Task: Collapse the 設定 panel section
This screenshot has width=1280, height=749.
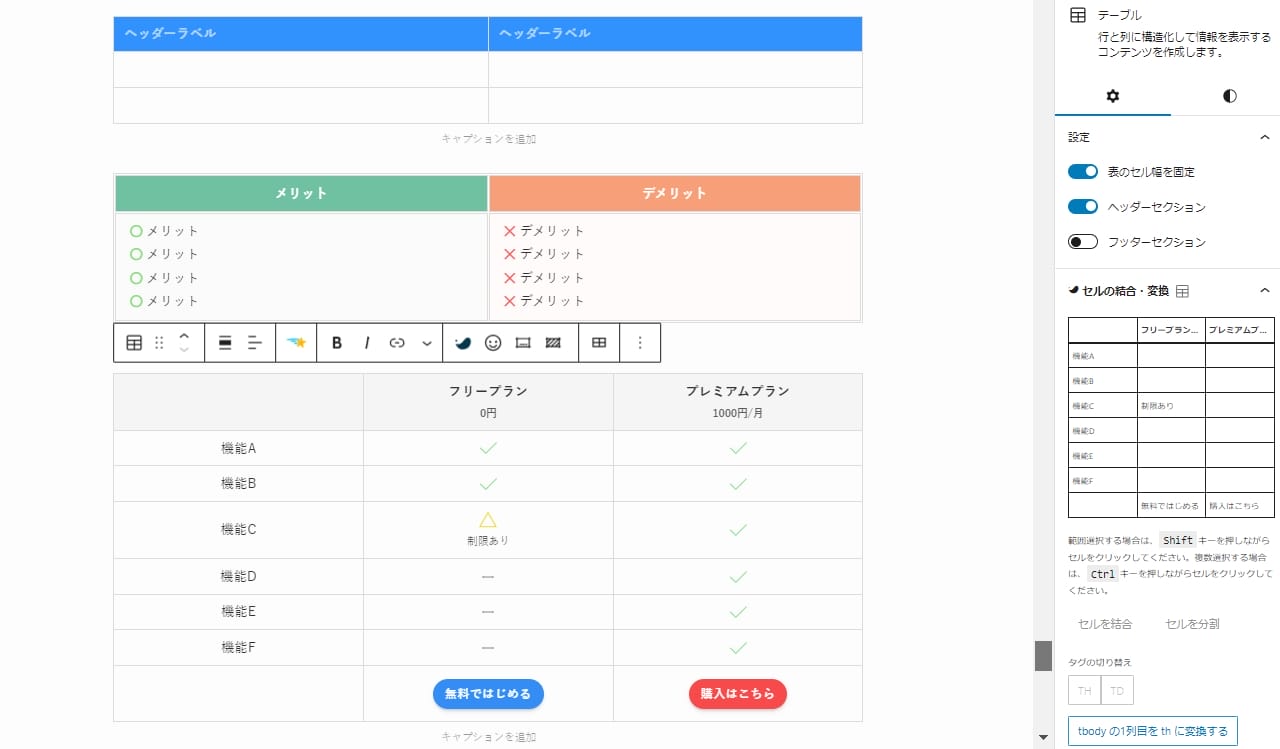Action: (1264, 137)
